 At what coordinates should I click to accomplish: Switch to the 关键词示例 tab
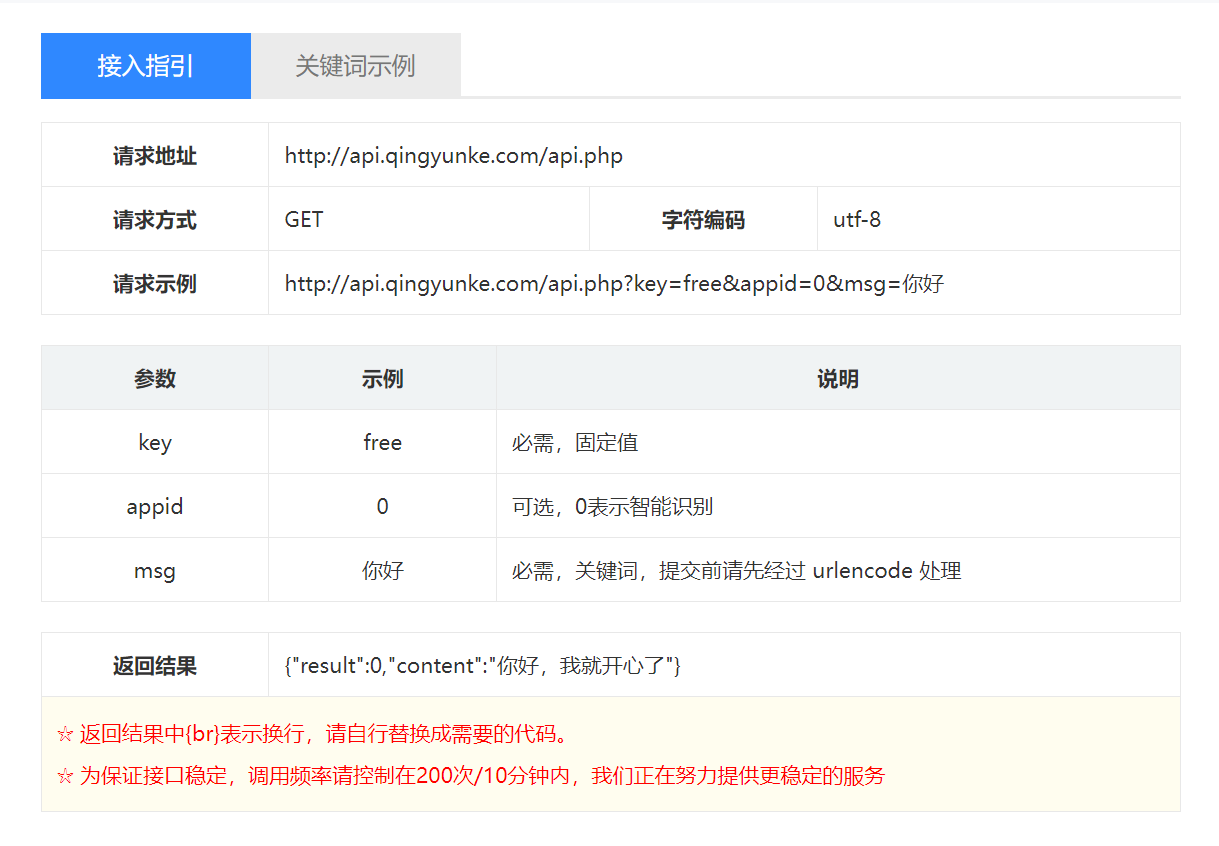click(x=355, y=66)
